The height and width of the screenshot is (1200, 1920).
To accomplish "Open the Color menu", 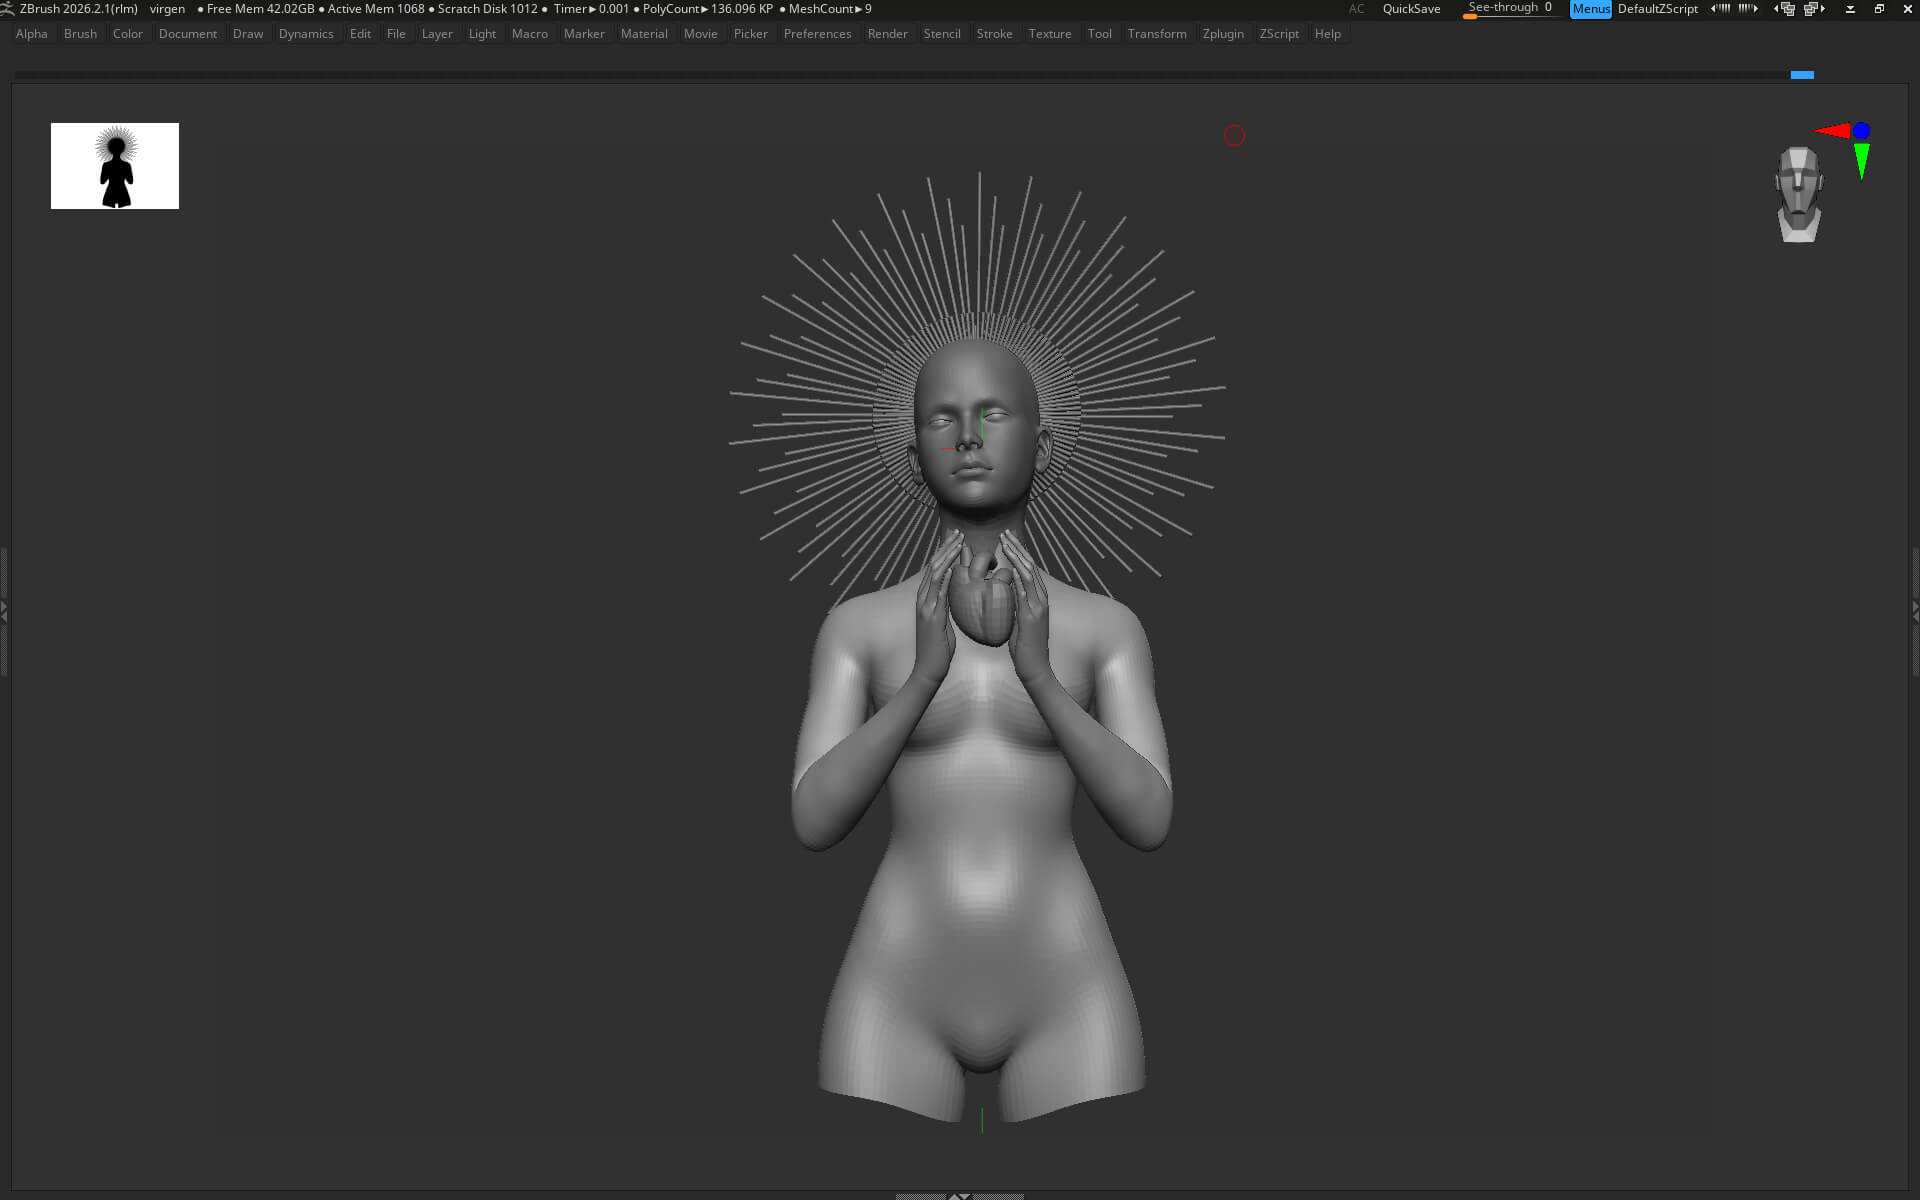I will pos(127,34).
